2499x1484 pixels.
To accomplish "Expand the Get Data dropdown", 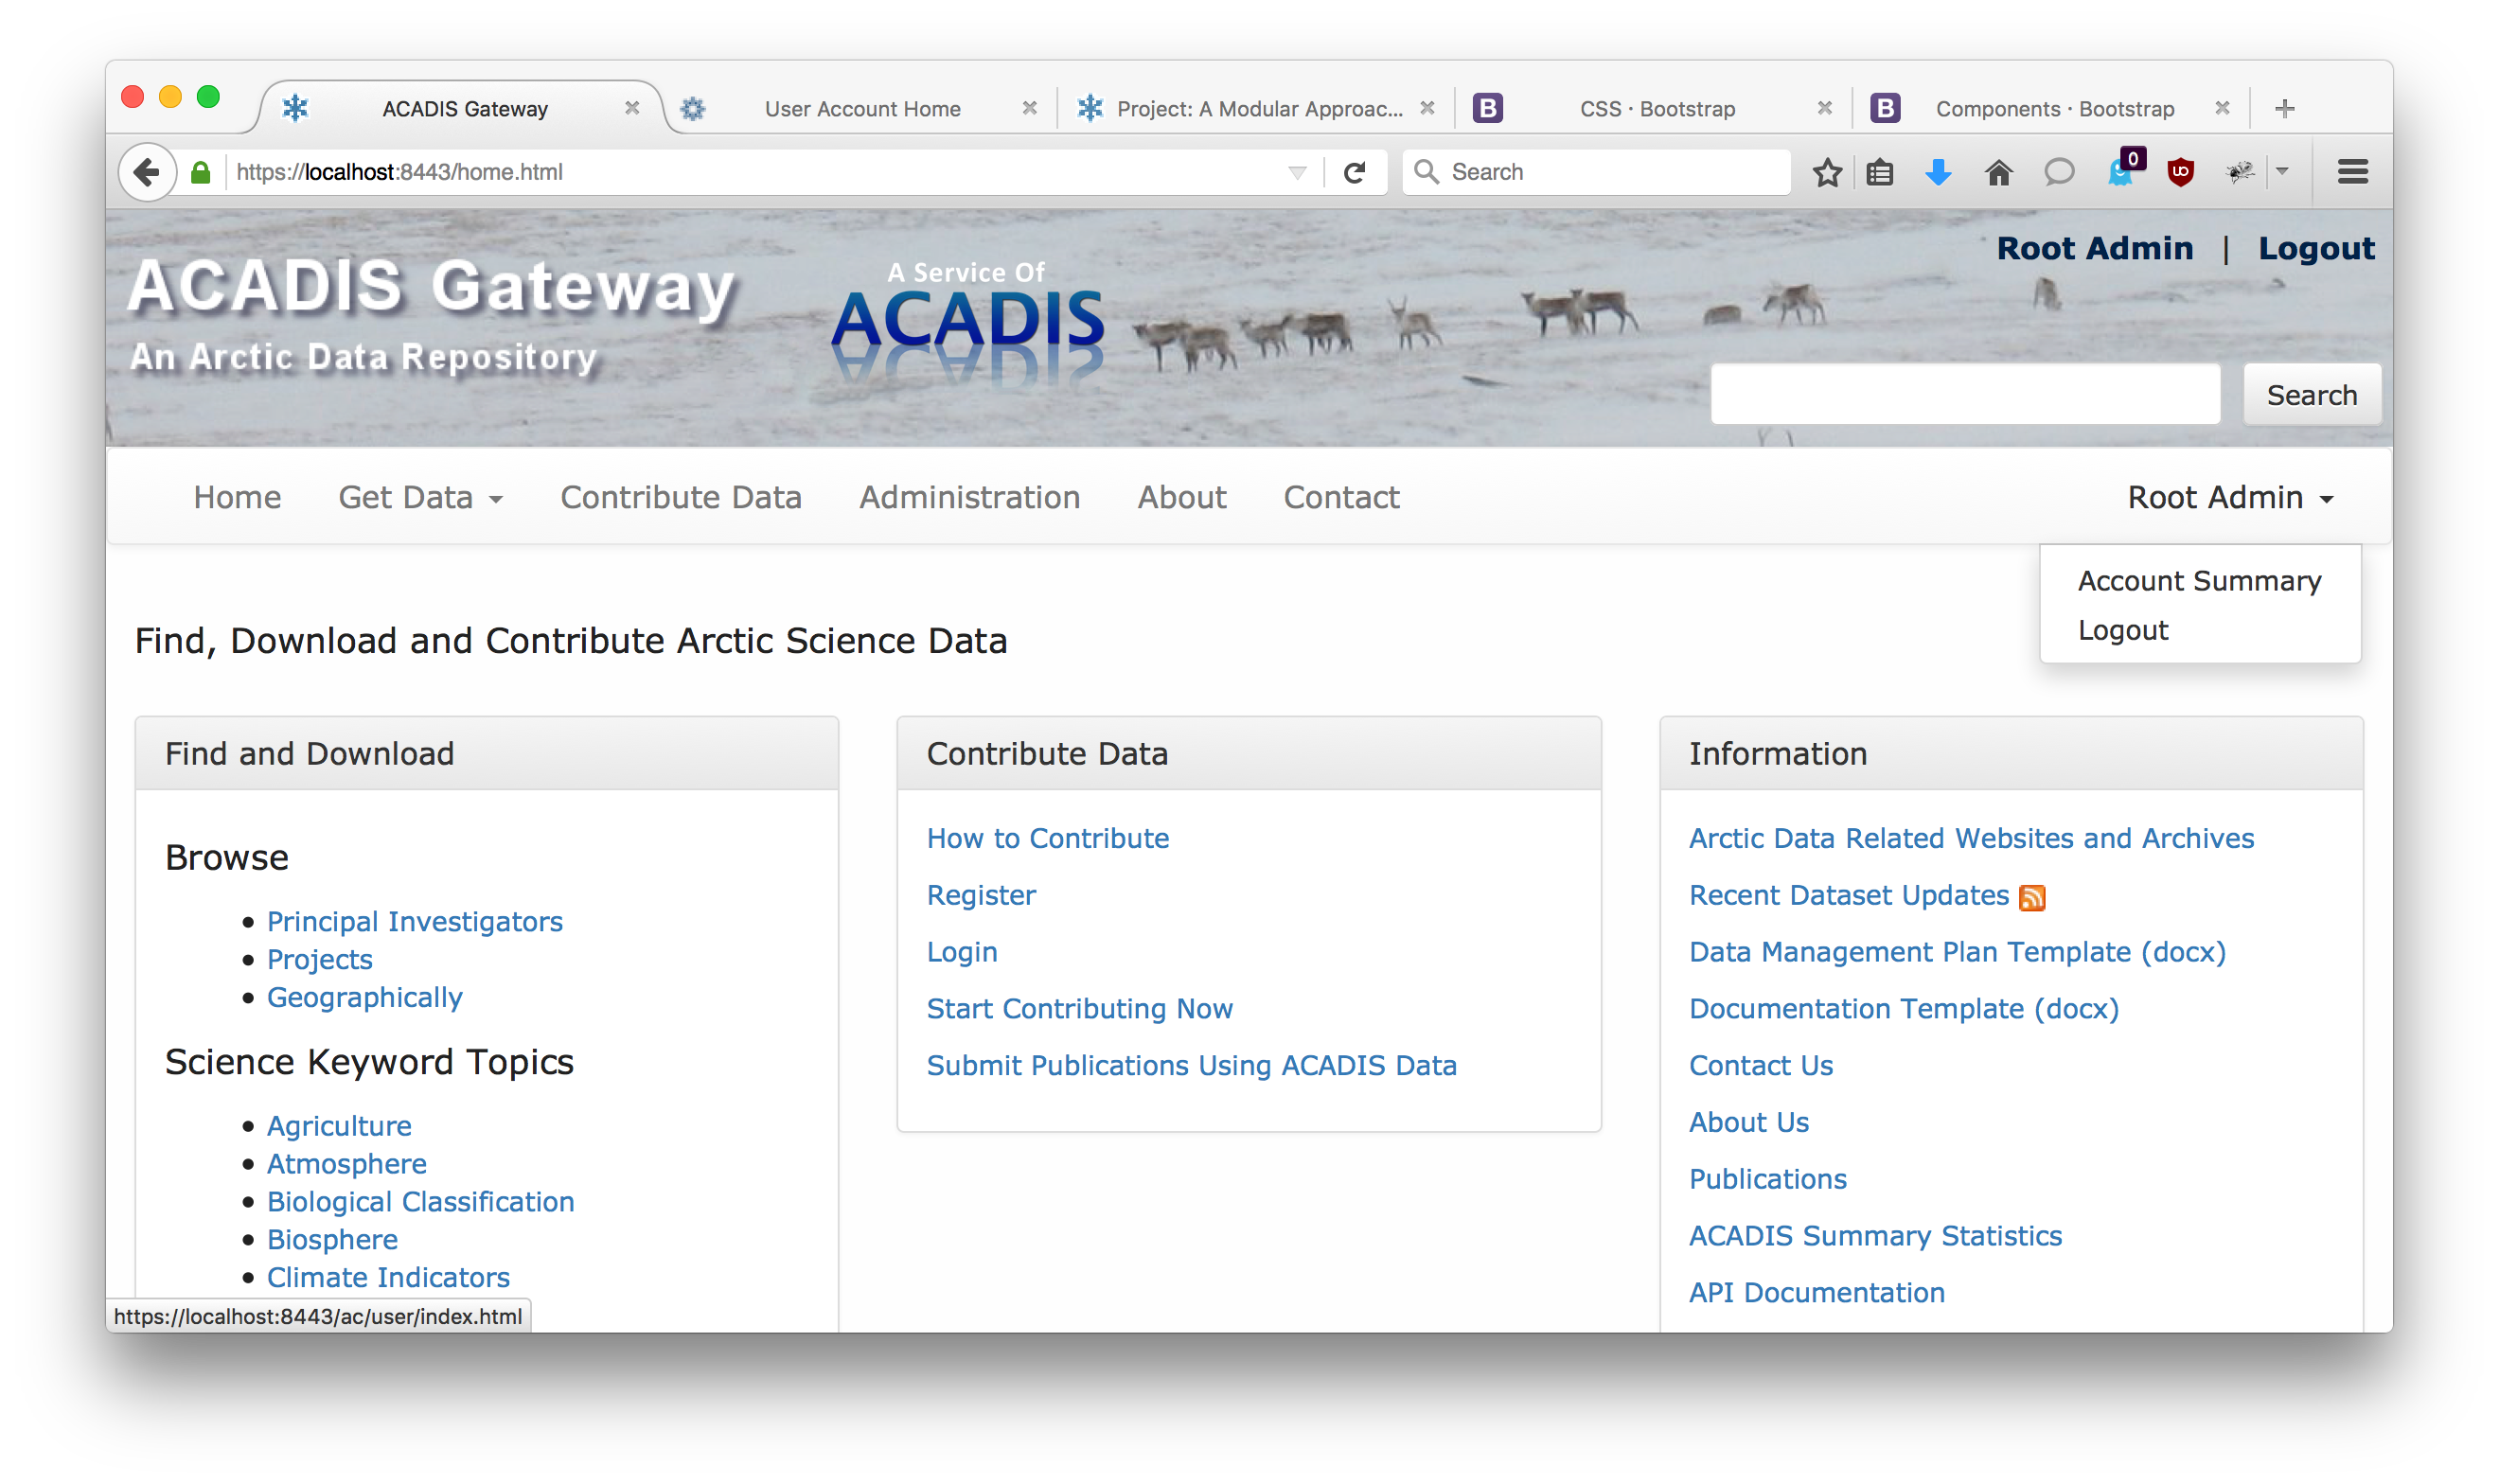I will 420,497.
